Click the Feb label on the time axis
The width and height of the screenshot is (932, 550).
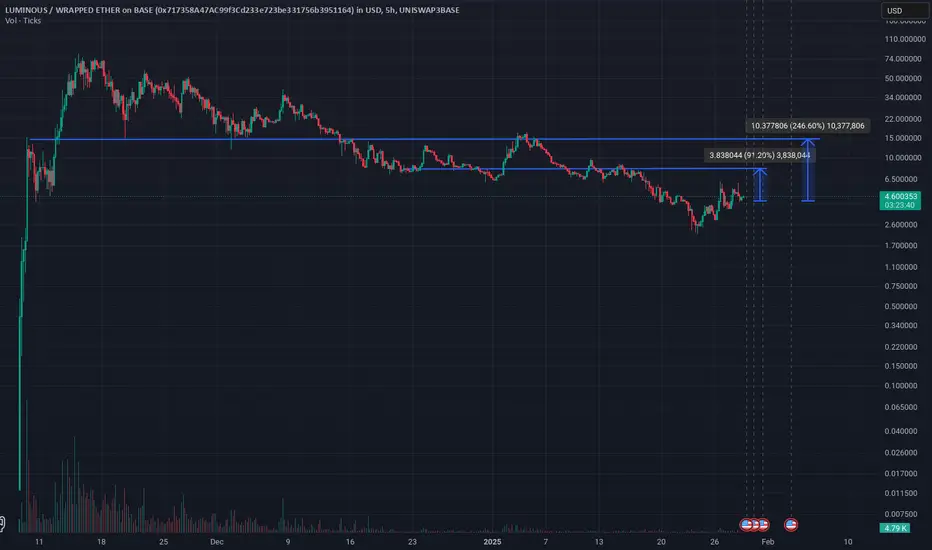tap(767, 542)
